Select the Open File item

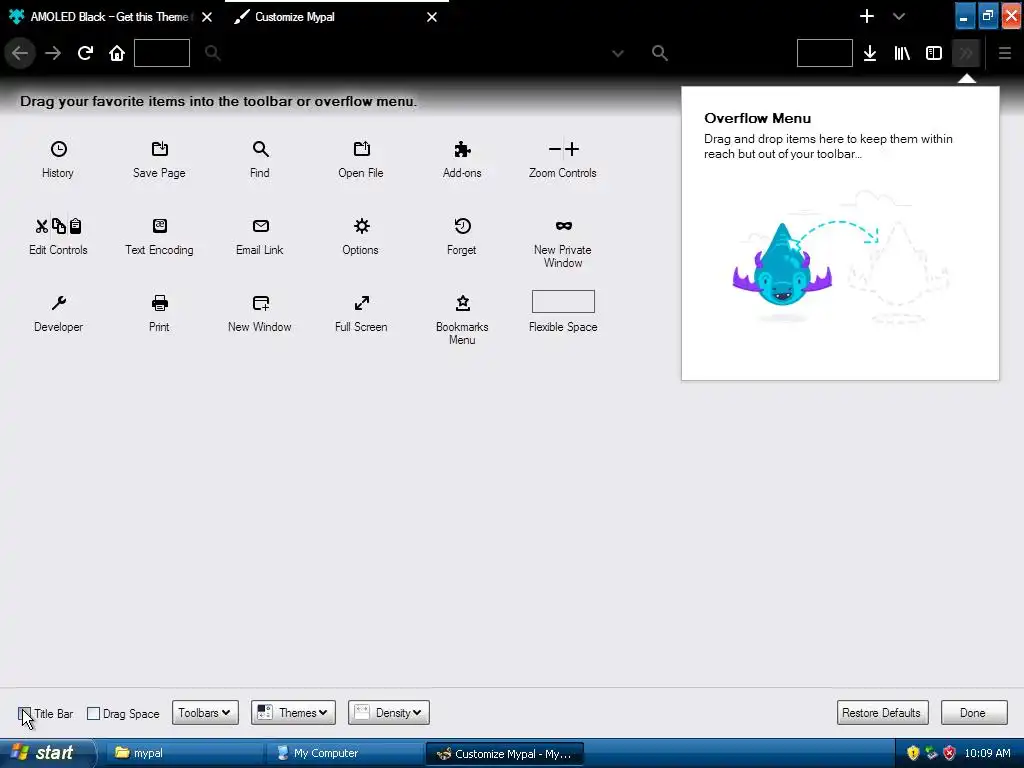pyautogui.click(x=361, y=159)
